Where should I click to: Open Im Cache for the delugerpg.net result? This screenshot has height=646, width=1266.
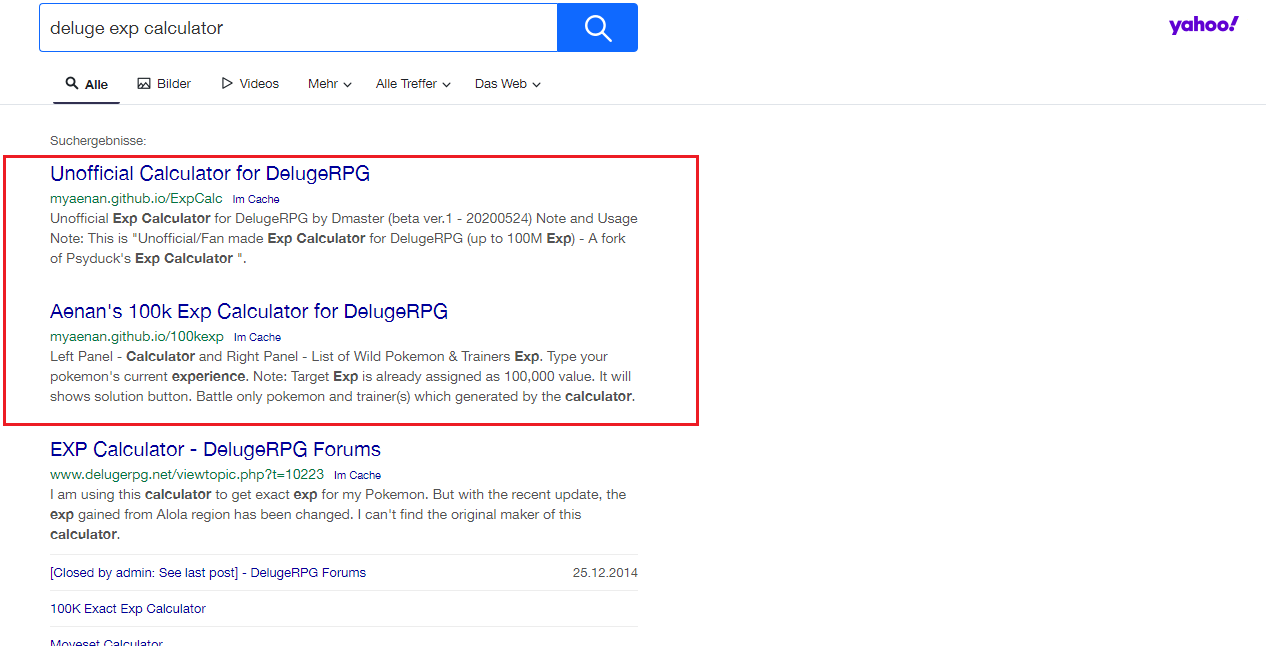coord(357,475)
